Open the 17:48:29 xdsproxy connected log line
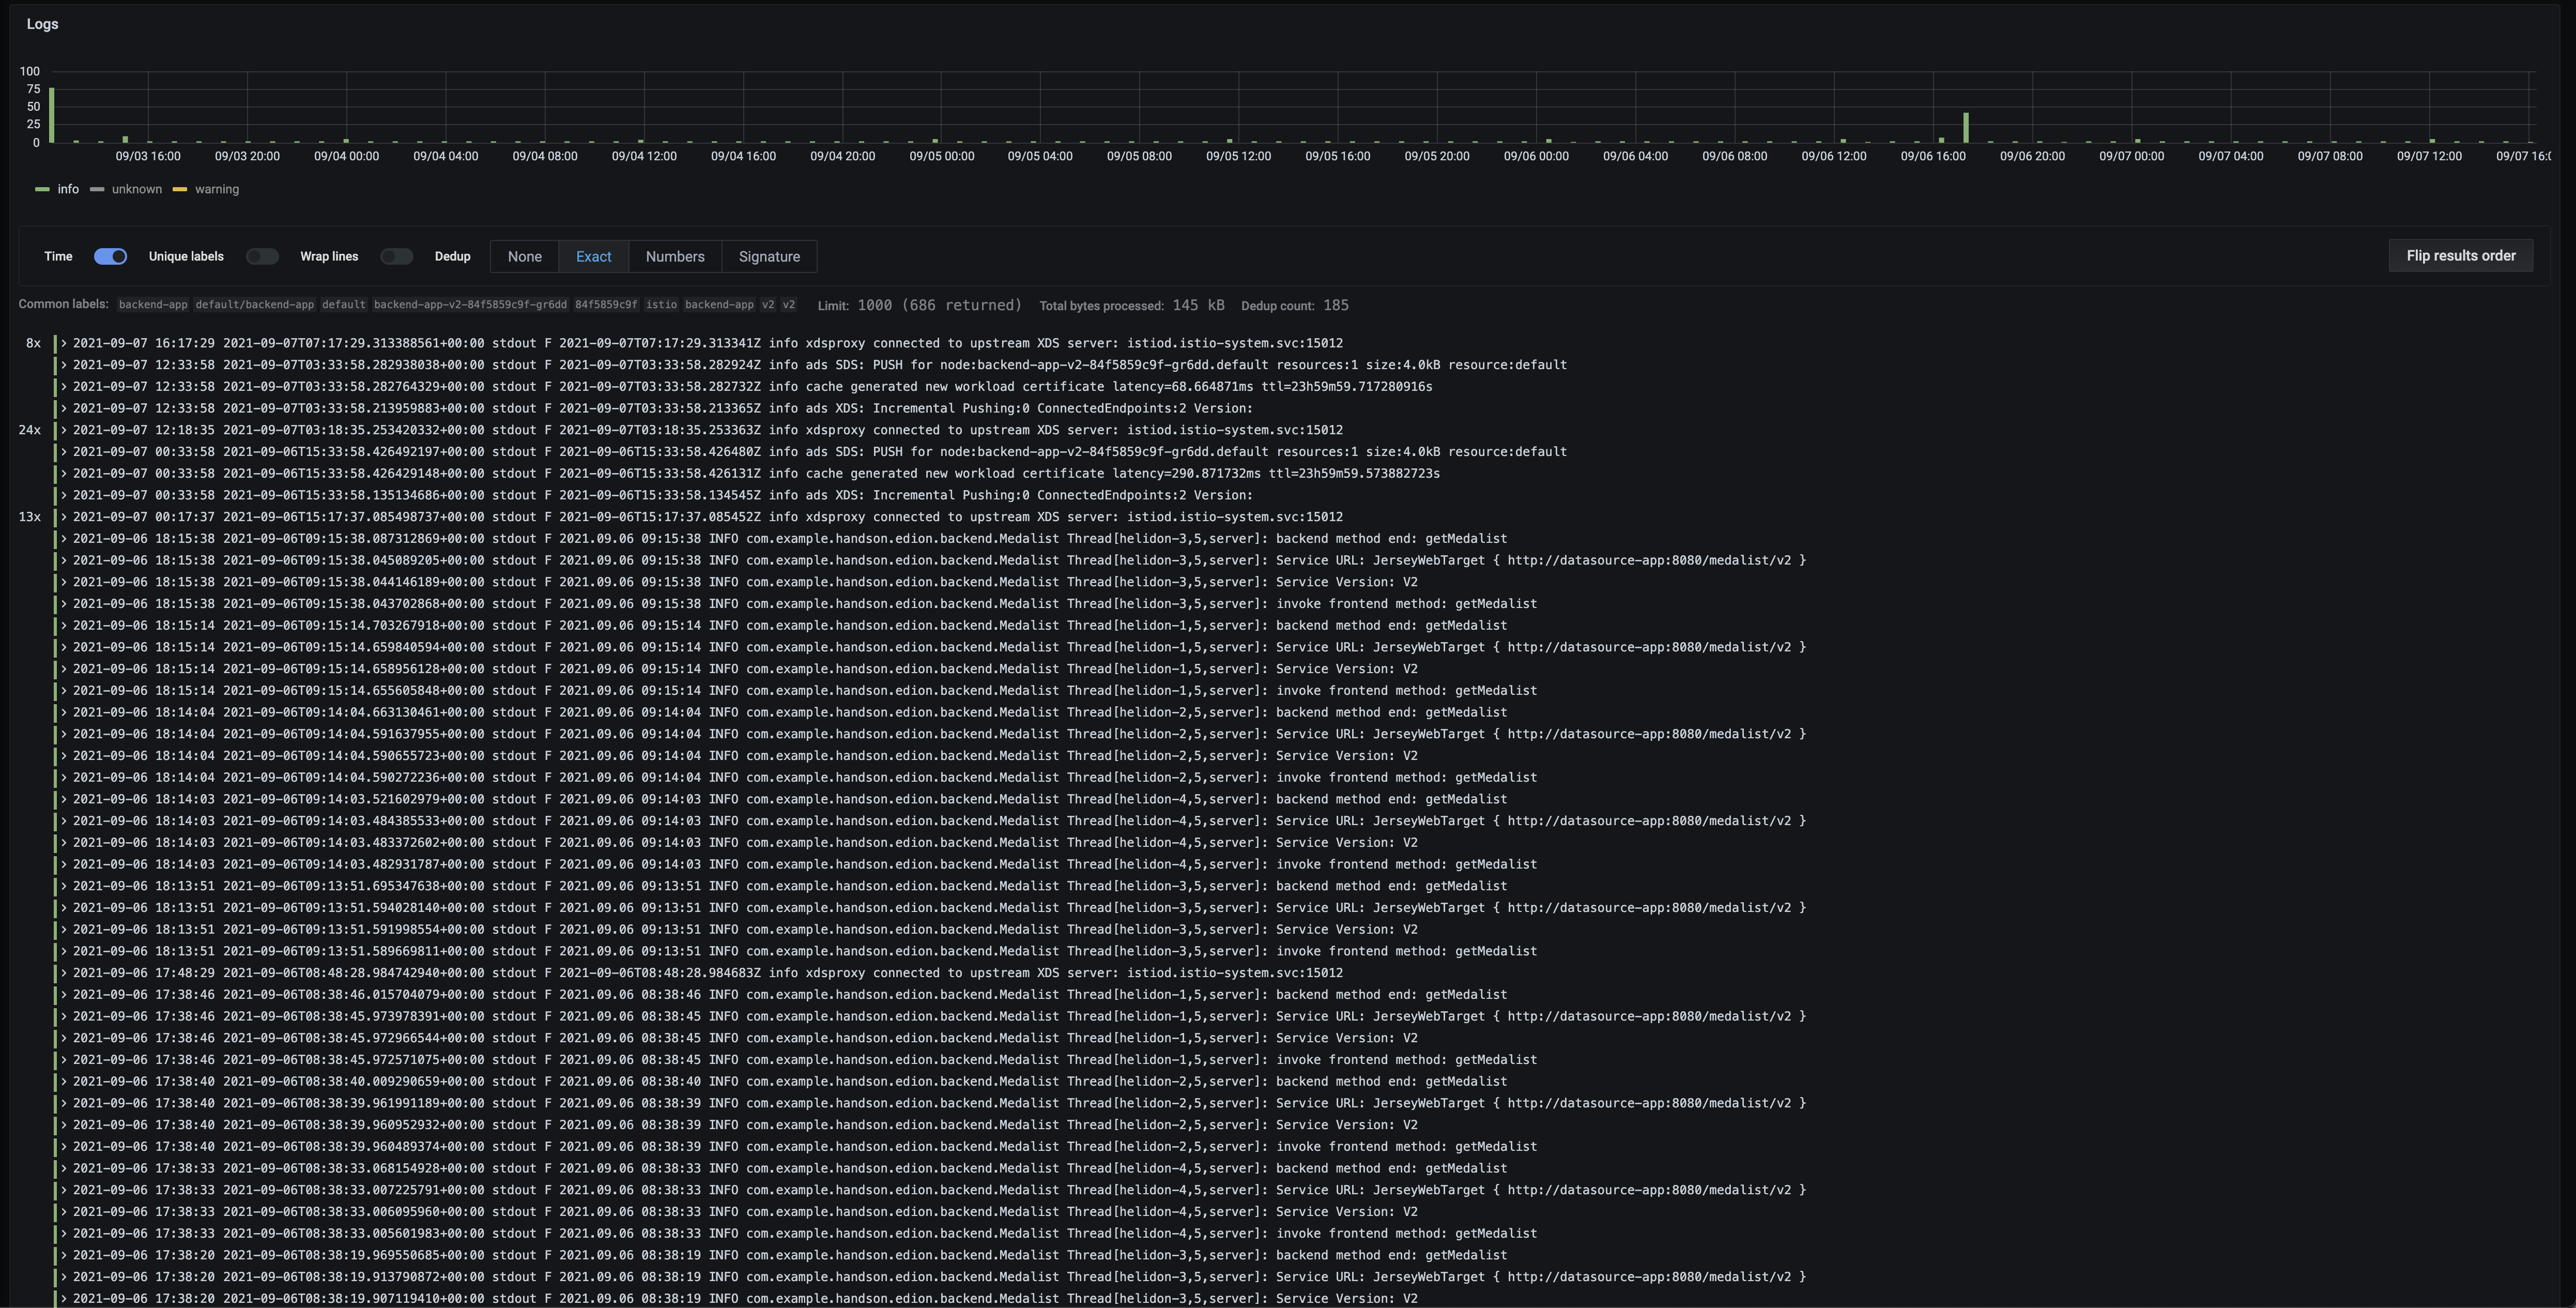 (64, 973)
